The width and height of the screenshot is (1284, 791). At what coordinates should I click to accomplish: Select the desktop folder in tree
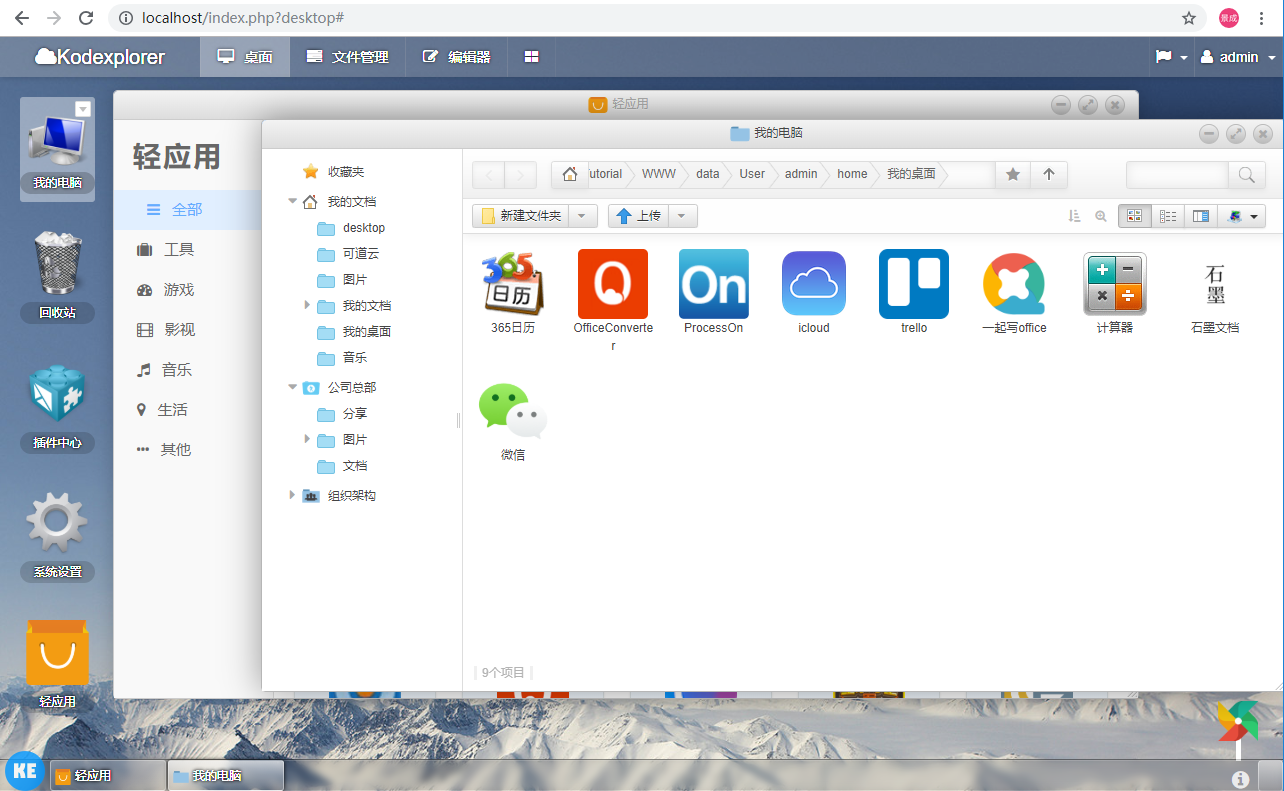point(364,228)
